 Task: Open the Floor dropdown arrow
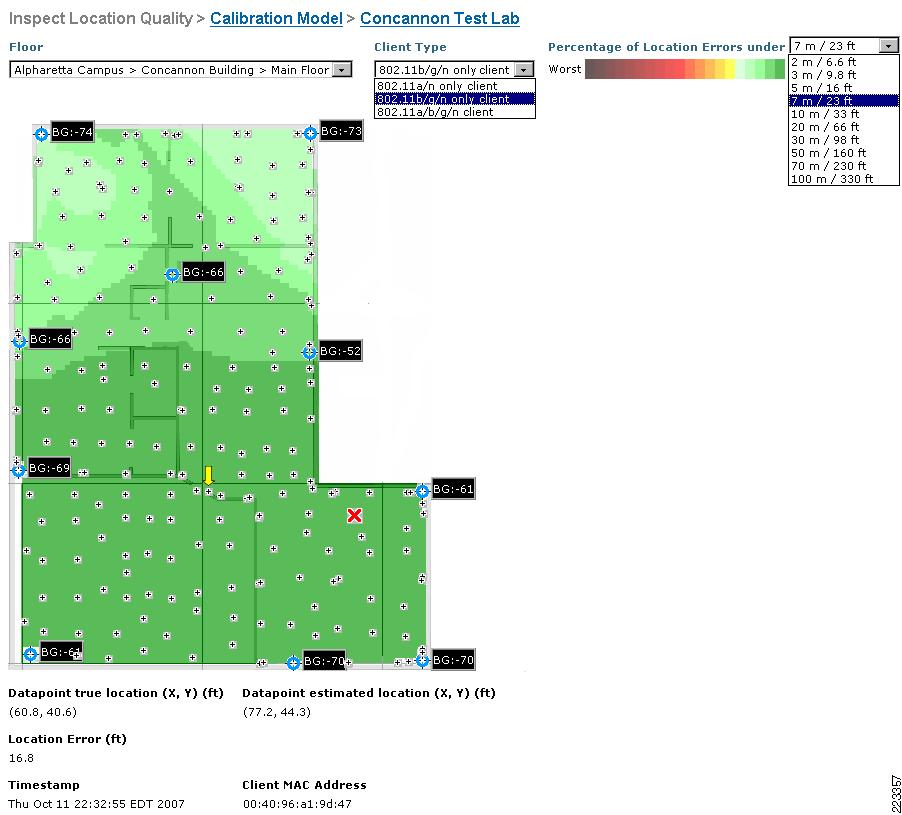click(x=342, y=70)
